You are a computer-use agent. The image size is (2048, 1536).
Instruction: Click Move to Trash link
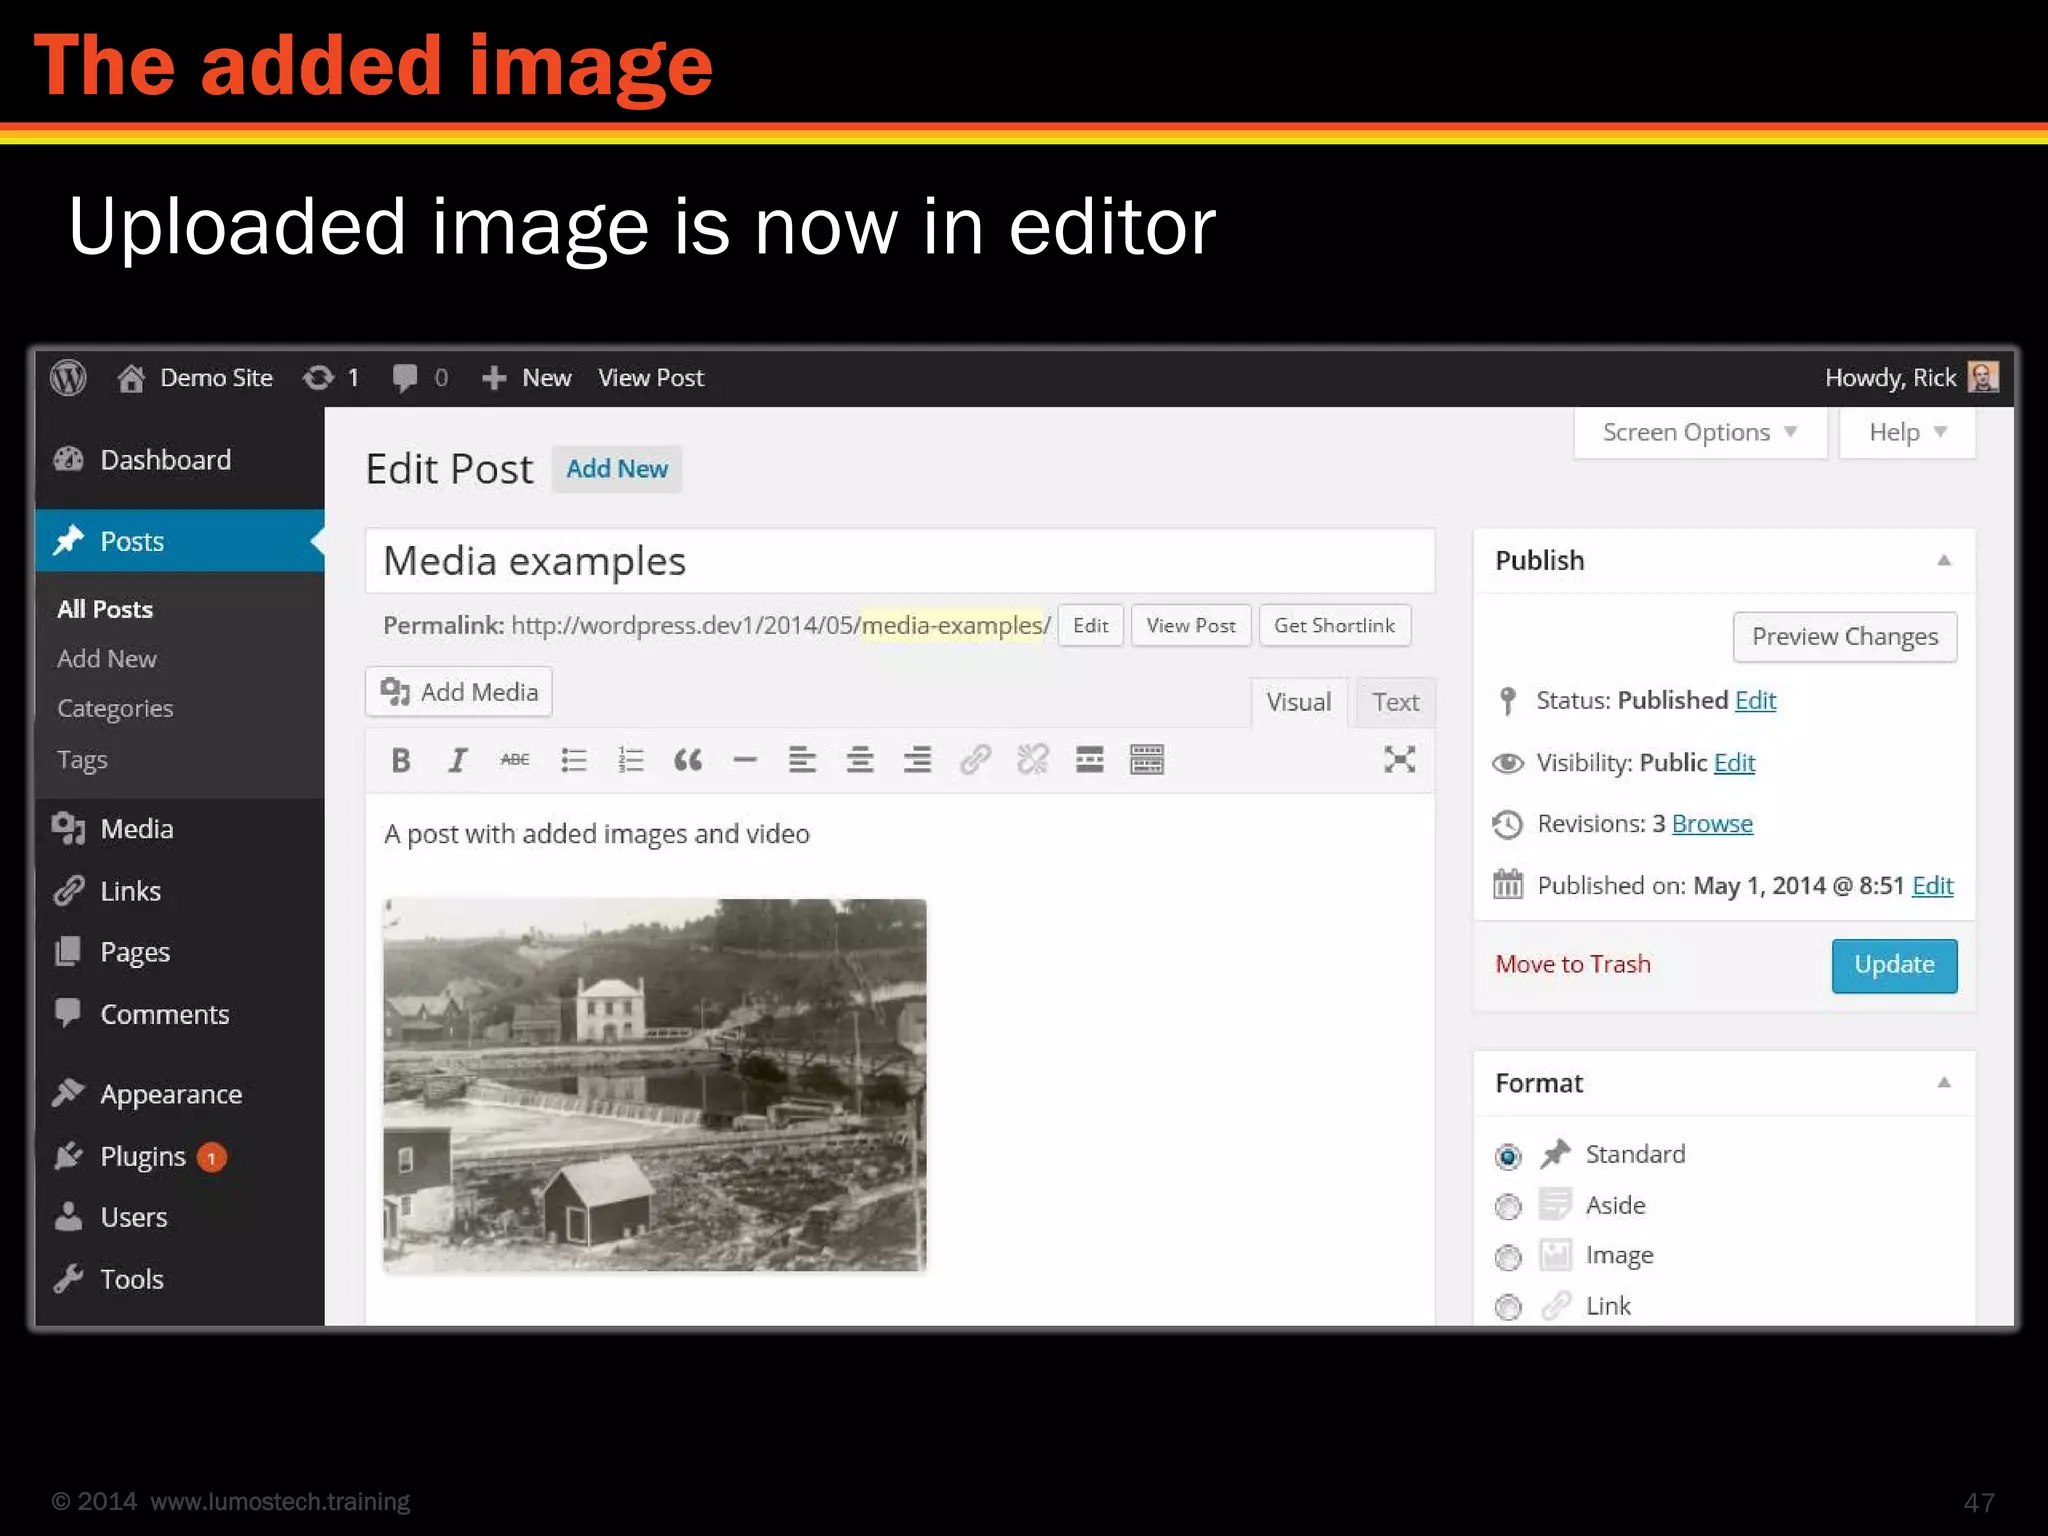pos(1573,964)
